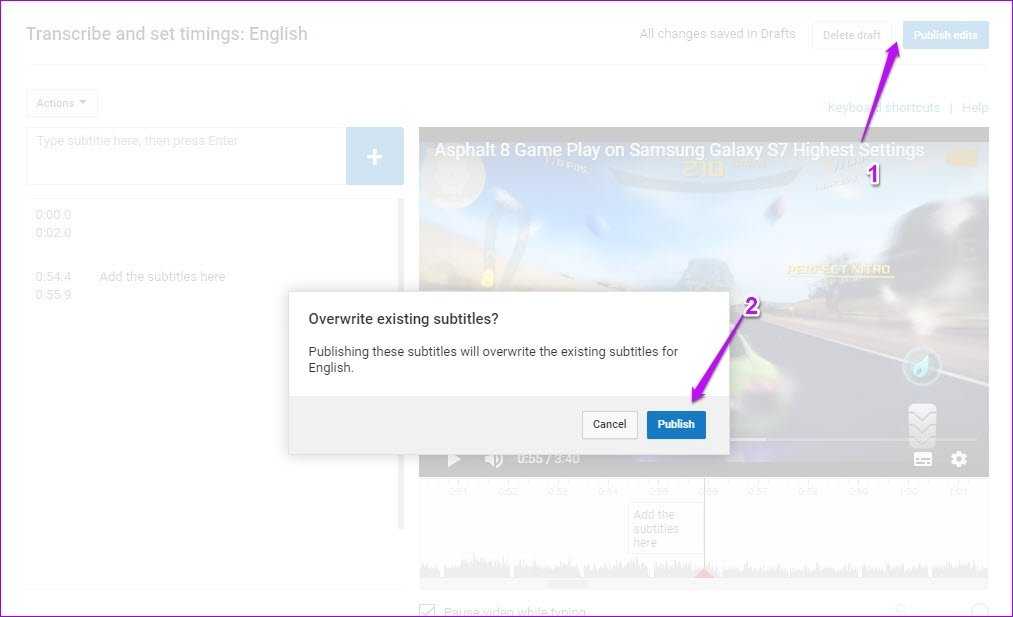
Task: Click the subtitle text input box
Action: (186, 156)
